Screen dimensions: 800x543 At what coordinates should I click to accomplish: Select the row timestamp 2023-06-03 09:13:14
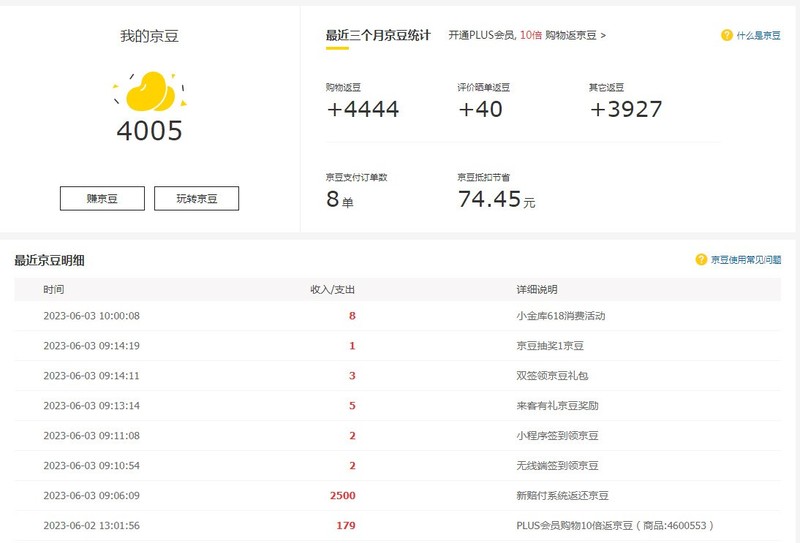(91, 406)
